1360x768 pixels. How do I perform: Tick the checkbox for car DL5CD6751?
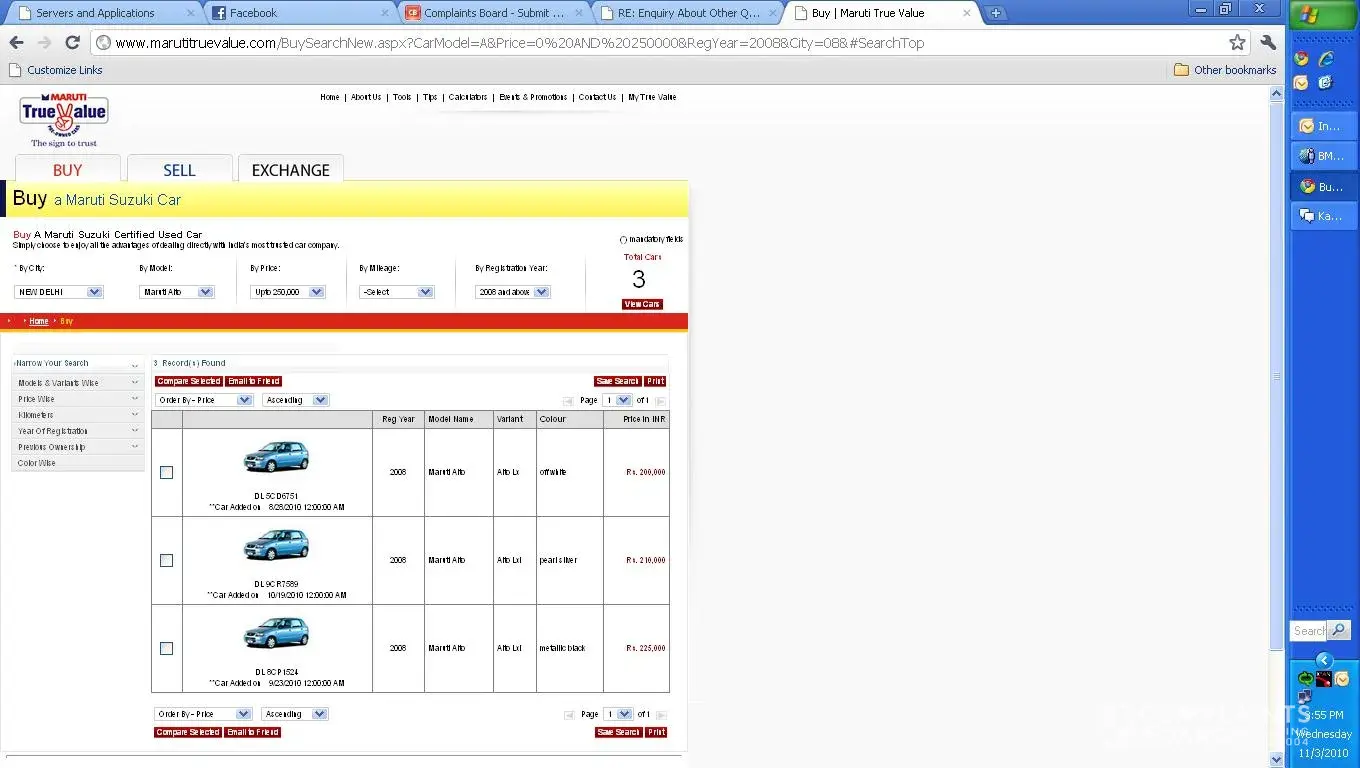pyautogui.click(x=167, y=472)
